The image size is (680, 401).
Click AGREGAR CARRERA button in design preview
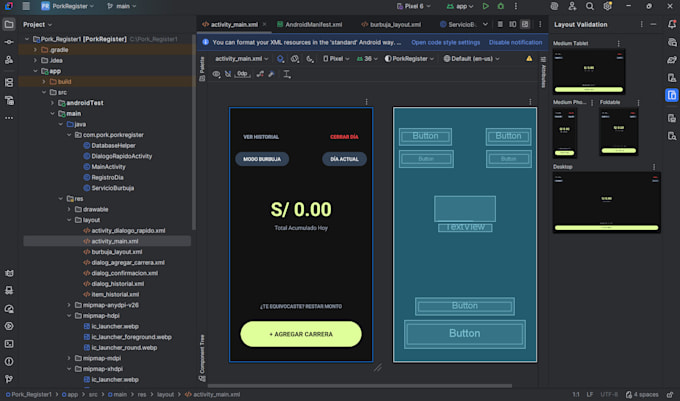coord(301,334)
